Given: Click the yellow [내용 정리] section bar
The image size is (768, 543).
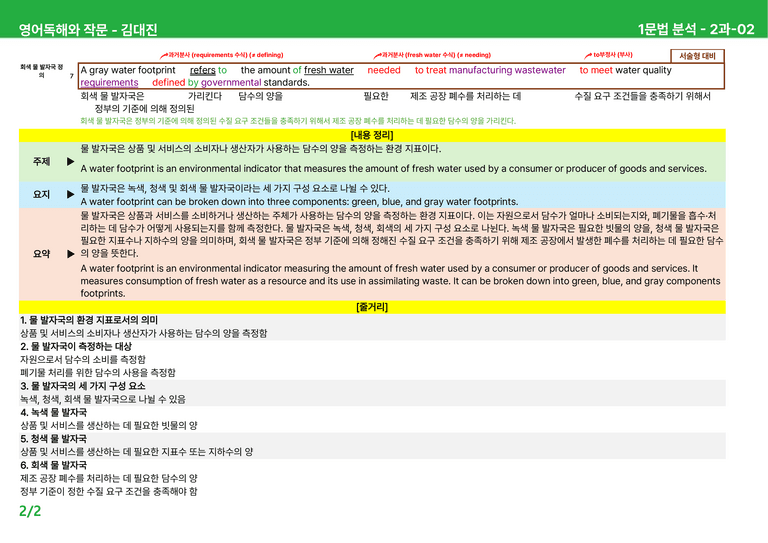Looking at the screenshot, I should coord(372,135).
